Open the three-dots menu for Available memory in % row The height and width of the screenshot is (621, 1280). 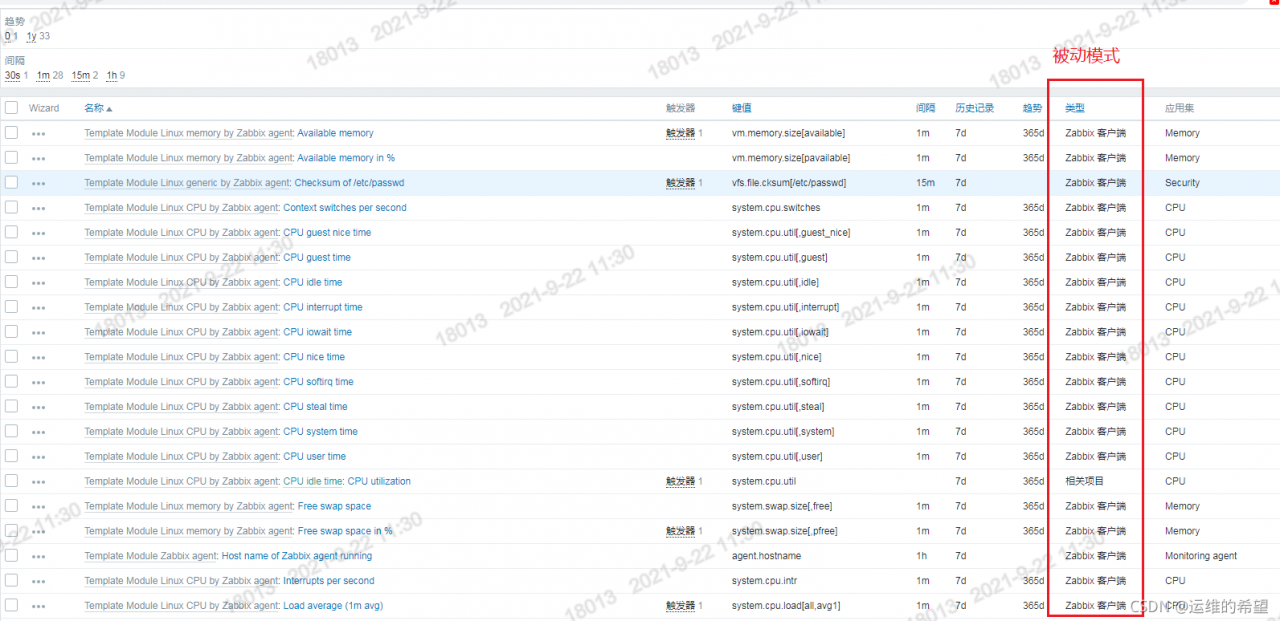[38, 158]
